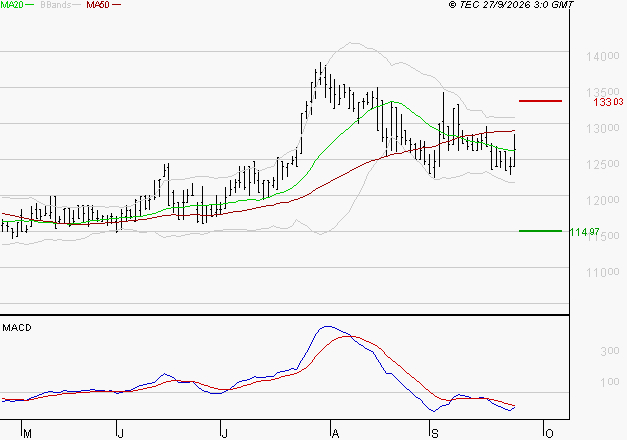This screenshot has width=627, height=440.
Task: Click the red 133.03 resistance marker line
Action: tap(540, 101)
